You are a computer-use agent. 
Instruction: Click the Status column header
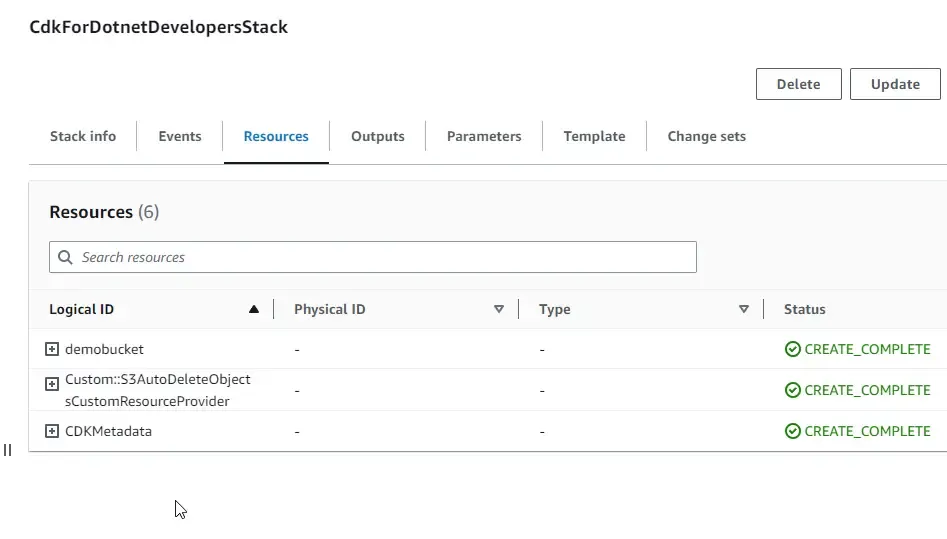pos(804,309)
